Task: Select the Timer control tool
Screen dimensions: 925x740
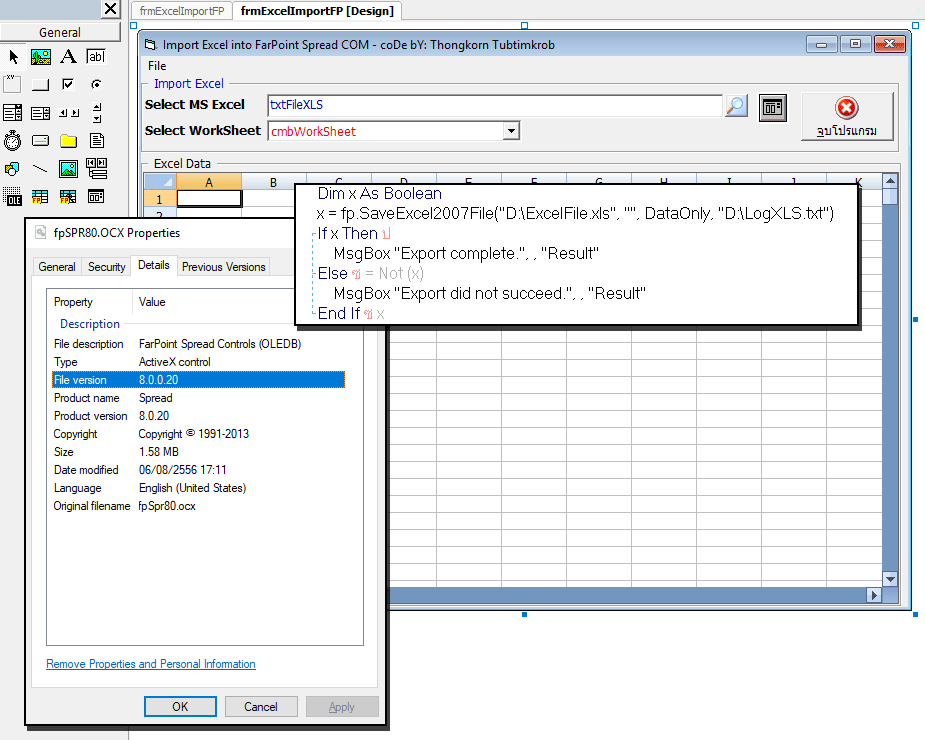Action: point(12,140)
